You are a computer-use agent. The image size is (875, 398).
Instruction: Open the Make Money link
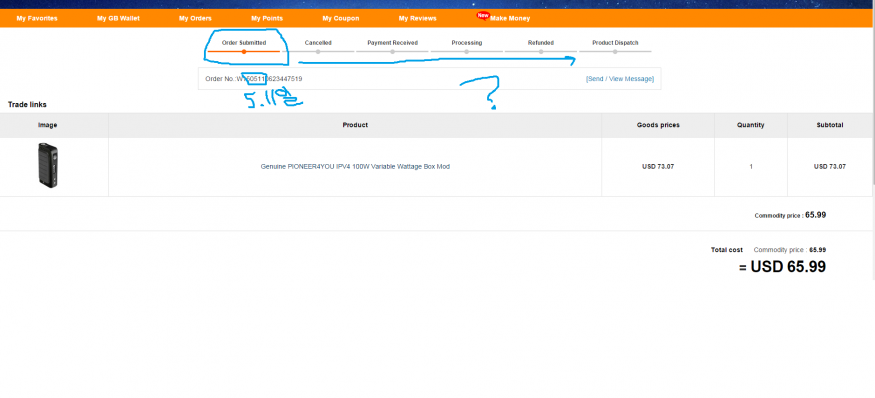pos(510,18)
